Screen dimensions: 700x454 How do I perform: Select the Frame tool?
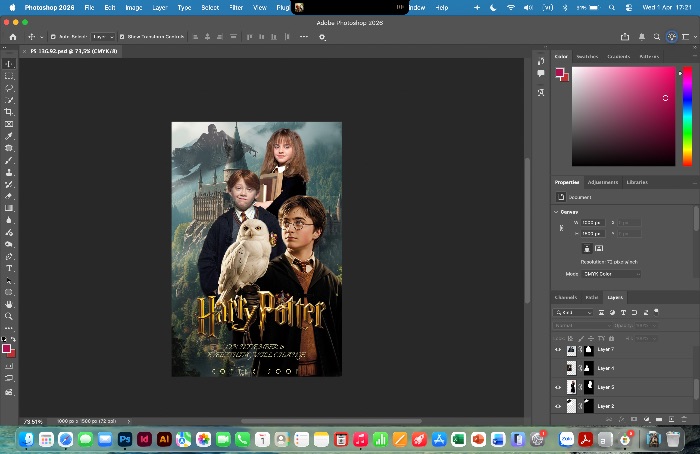pos(9,124)
